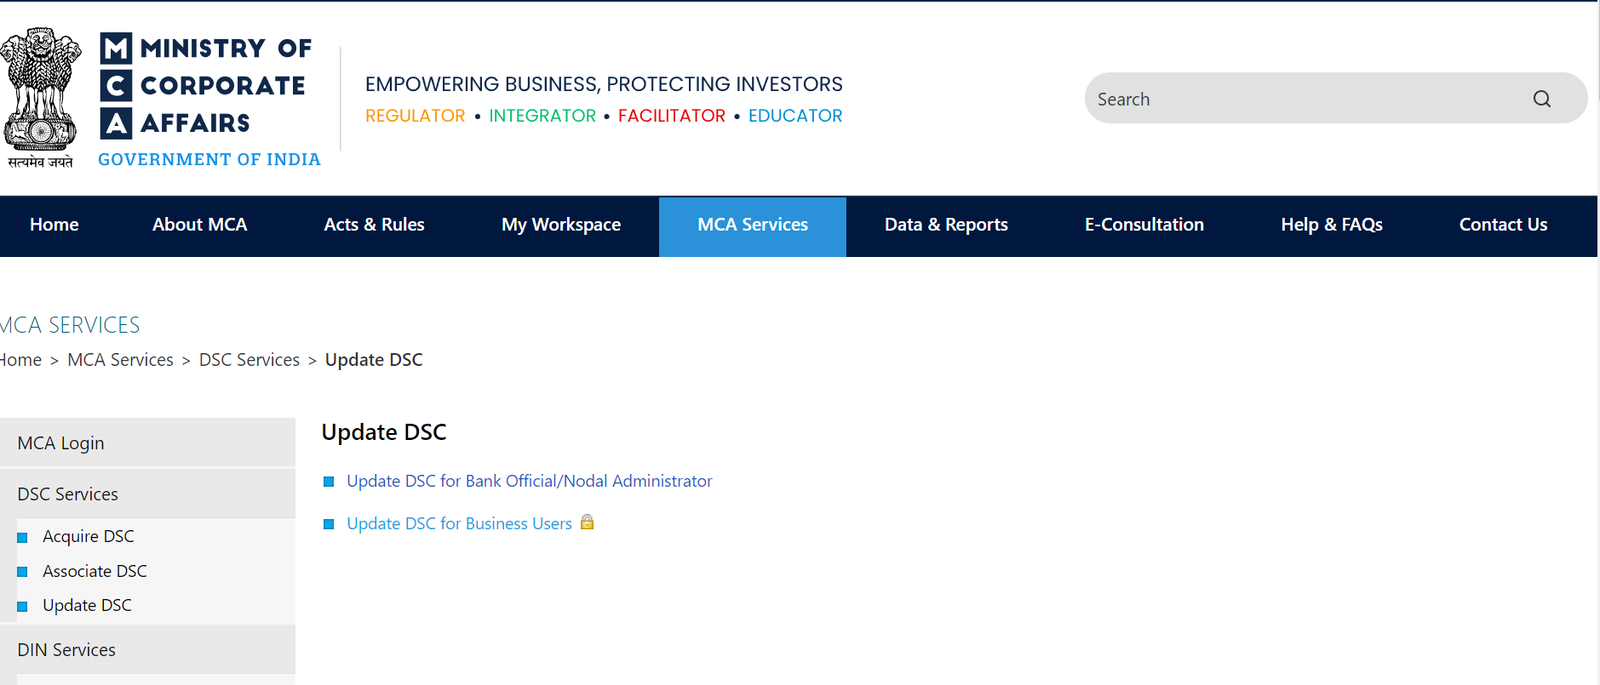Open the My Workspace menu
Screen dimensions: 1600x685
pyautogui.click(x=561, y=225)
